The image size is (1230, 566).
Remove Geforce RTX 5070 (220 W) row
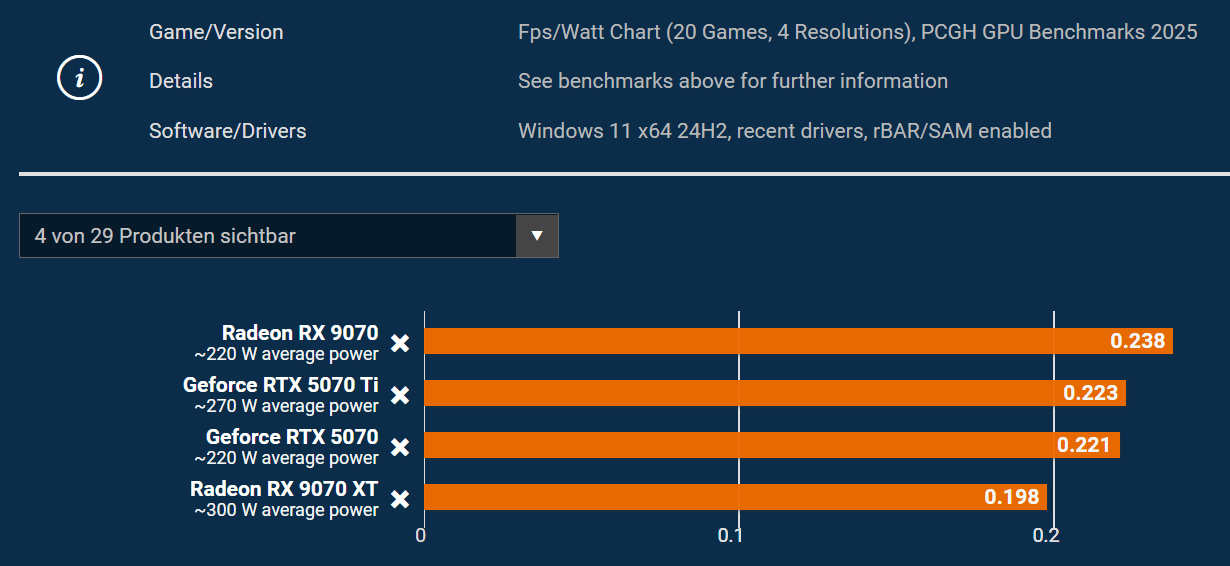[399, 447]
